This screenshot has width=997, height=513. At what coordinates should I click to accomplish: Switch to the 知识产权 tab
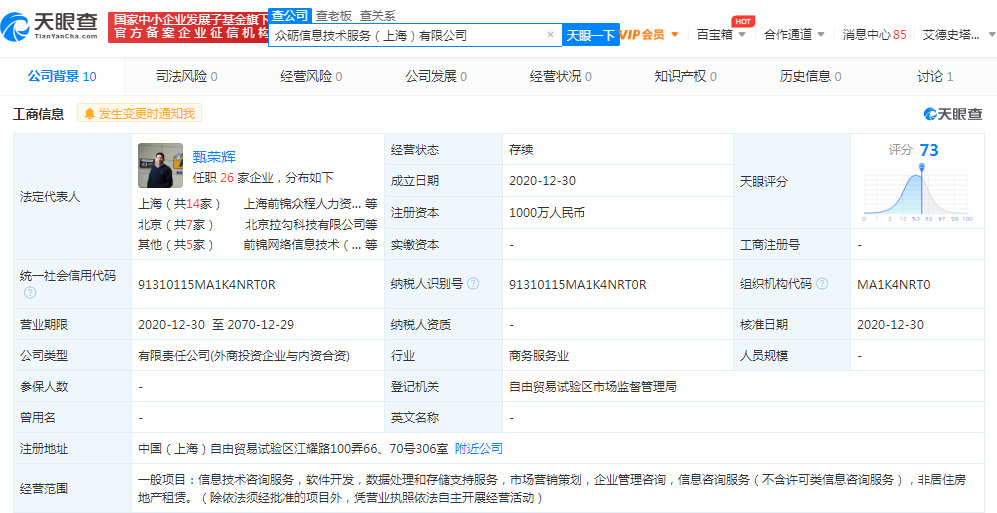pos(685,76)
